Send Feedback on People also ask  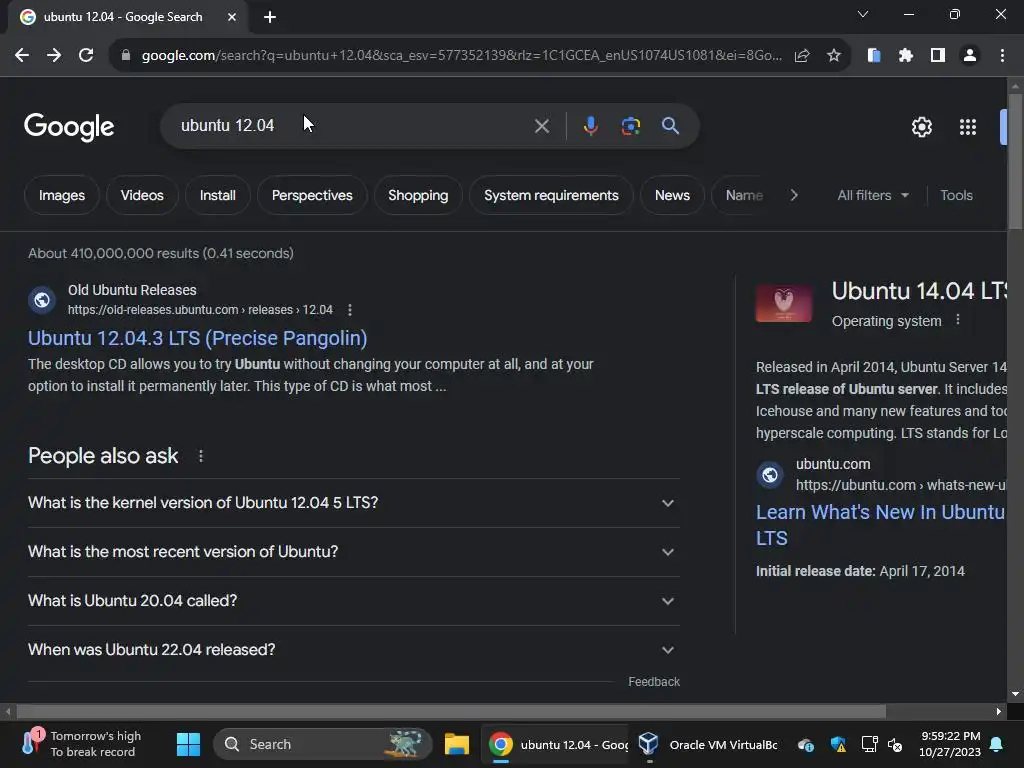click(654, 682)
